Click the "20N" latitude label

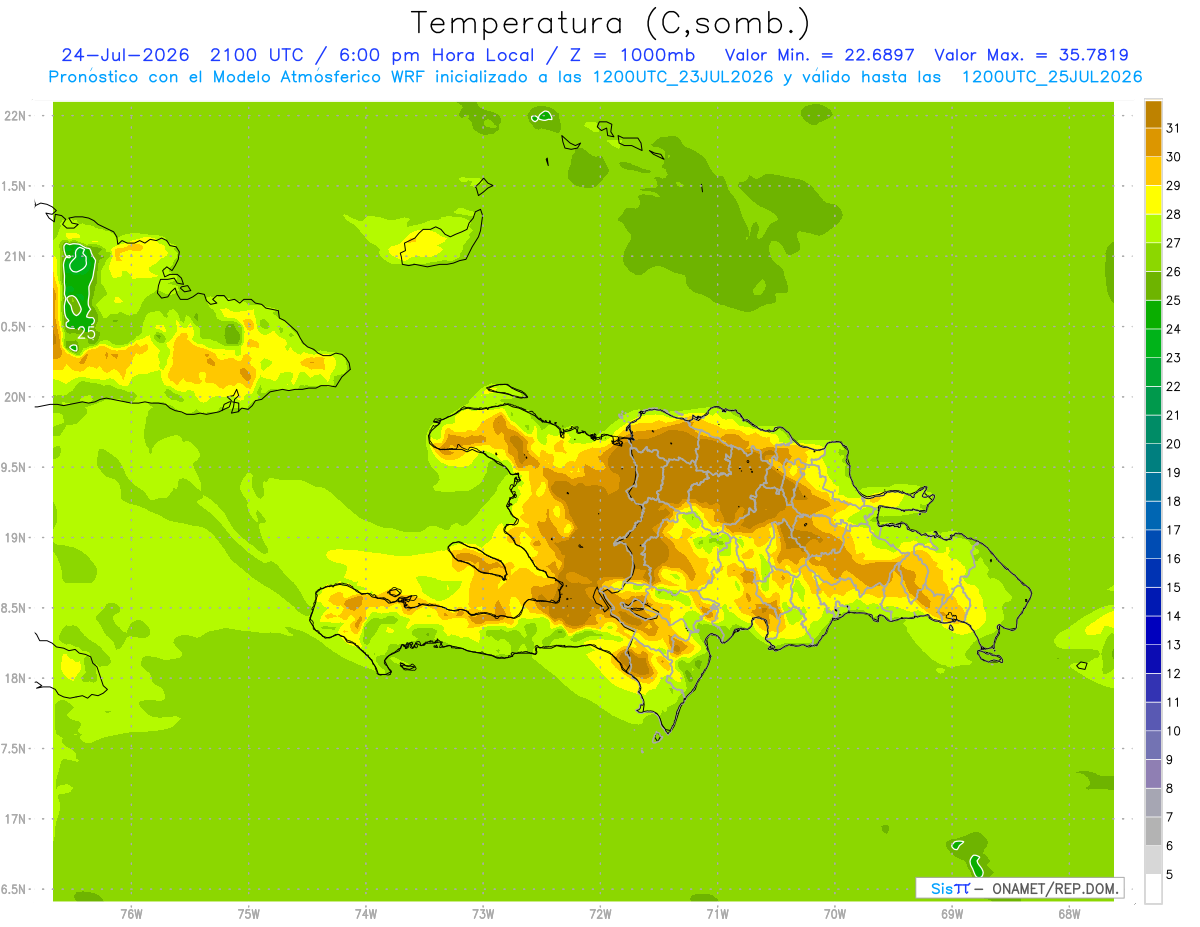[x=16, y=397]
